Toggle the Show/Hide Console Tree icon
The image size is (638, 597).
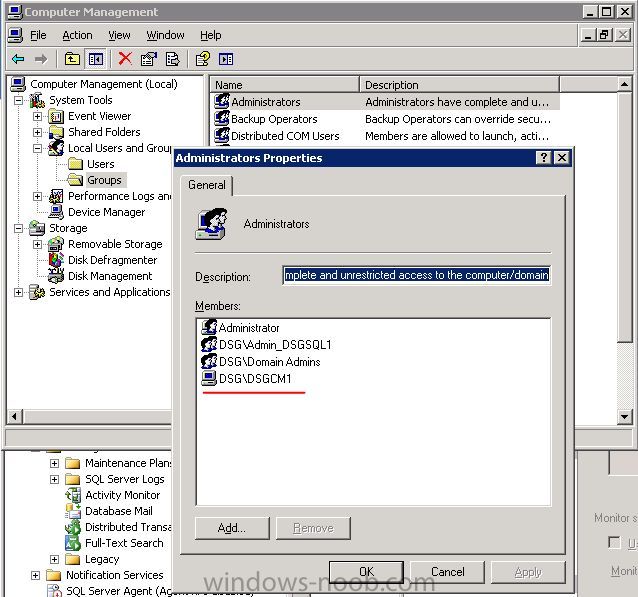tap(96, 59)
